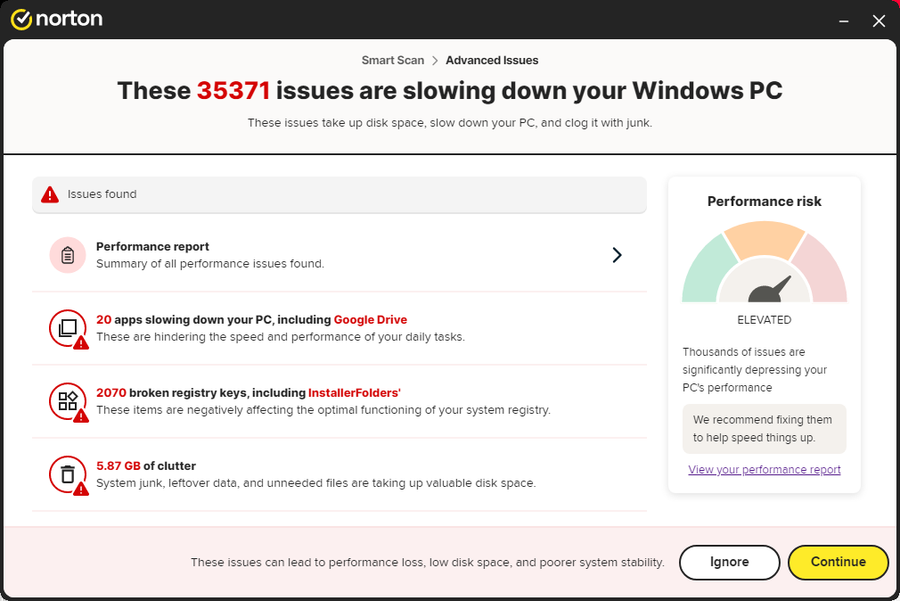
Task: Go back to Smart Scan breadcrumb
Action: coord(393,60)
